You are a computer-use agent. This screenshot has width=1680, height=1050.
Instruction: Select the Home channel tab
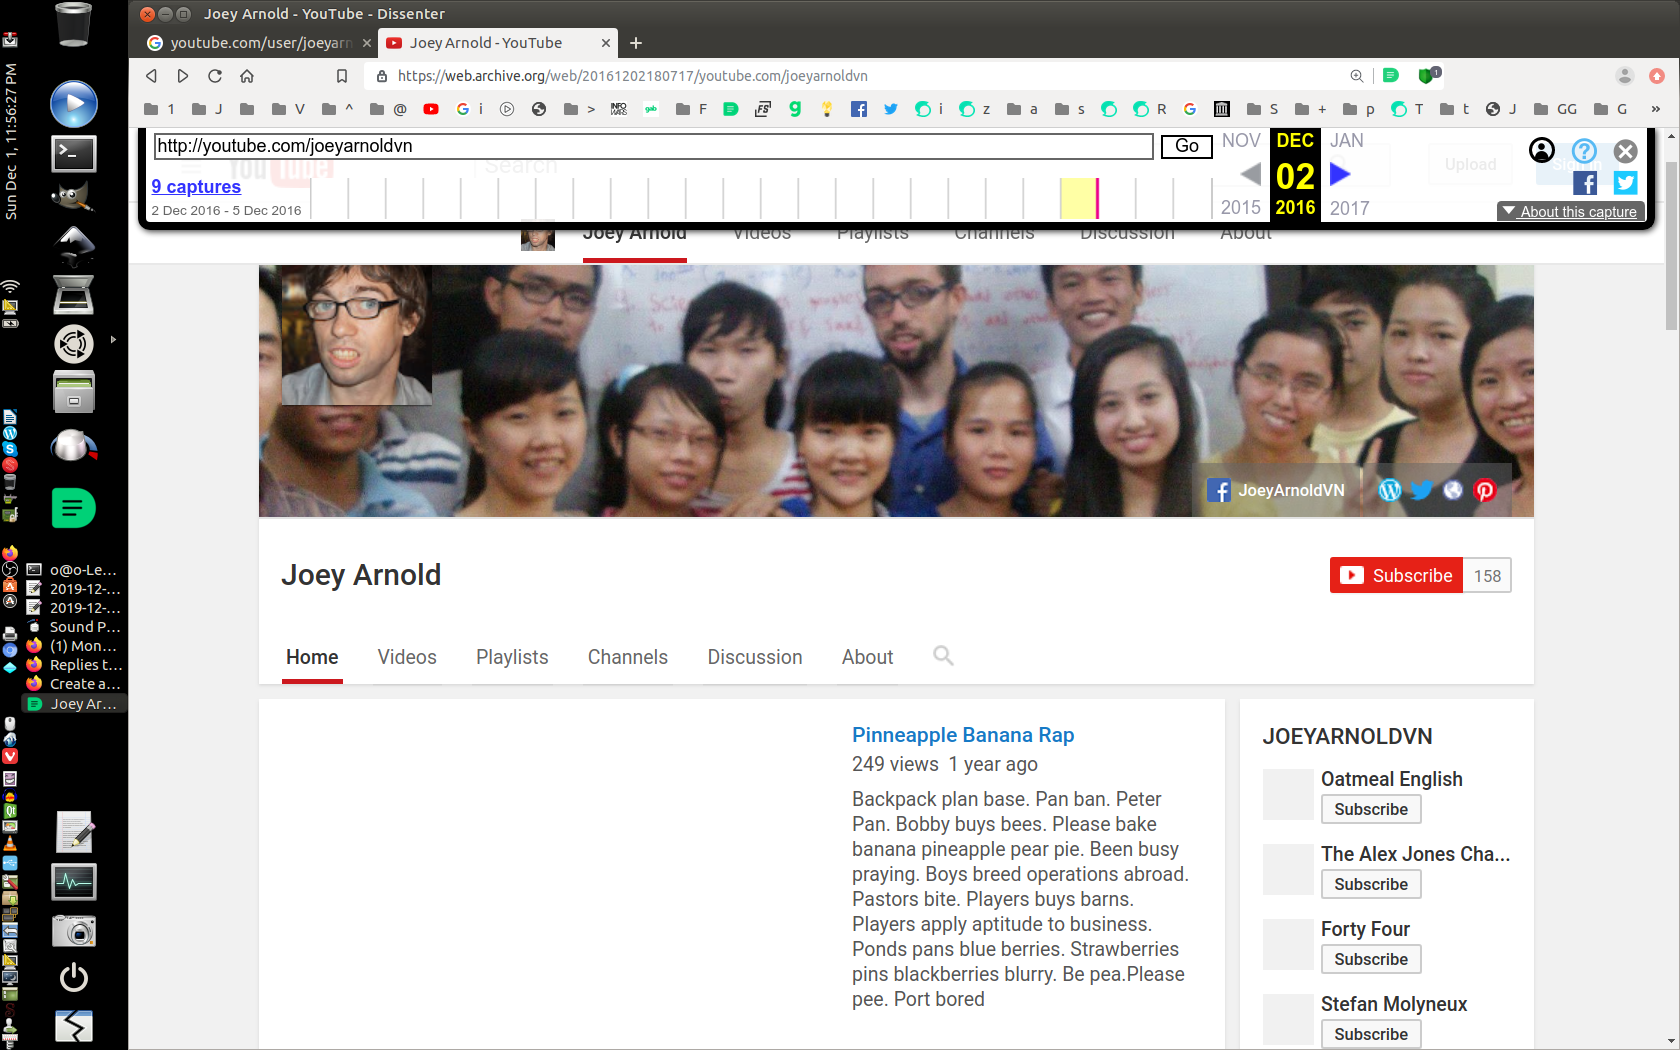312,657
